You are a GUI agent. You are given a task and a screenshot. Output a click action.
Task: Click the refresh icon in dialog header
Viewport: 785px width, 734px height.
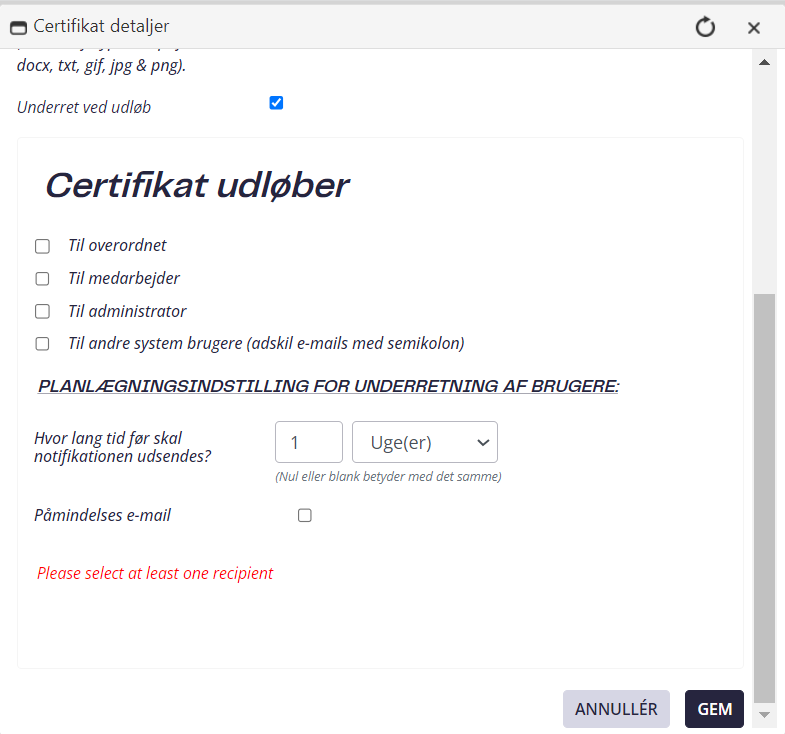click(x=705, y=27)
